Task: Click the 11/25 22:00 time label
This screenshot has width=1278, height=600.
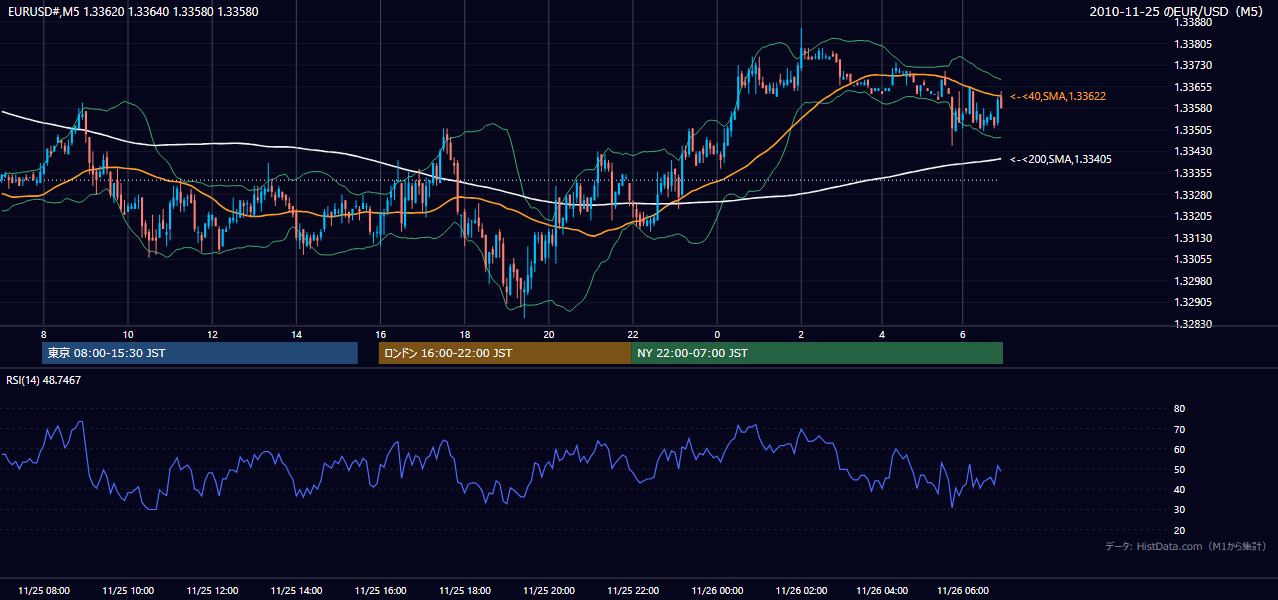Action: coord(633,591)
